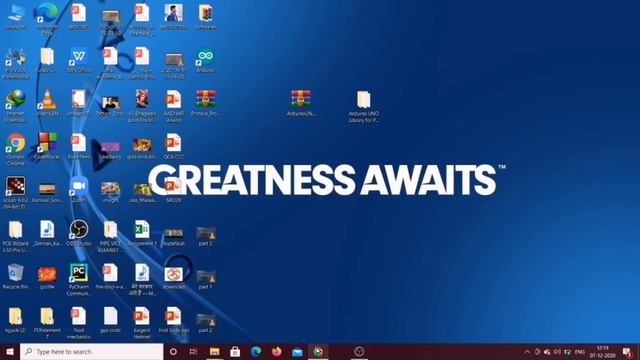640x360 pixels.
Task: Open Google Chrome desktop shortcut
Action: click(16, 149)
